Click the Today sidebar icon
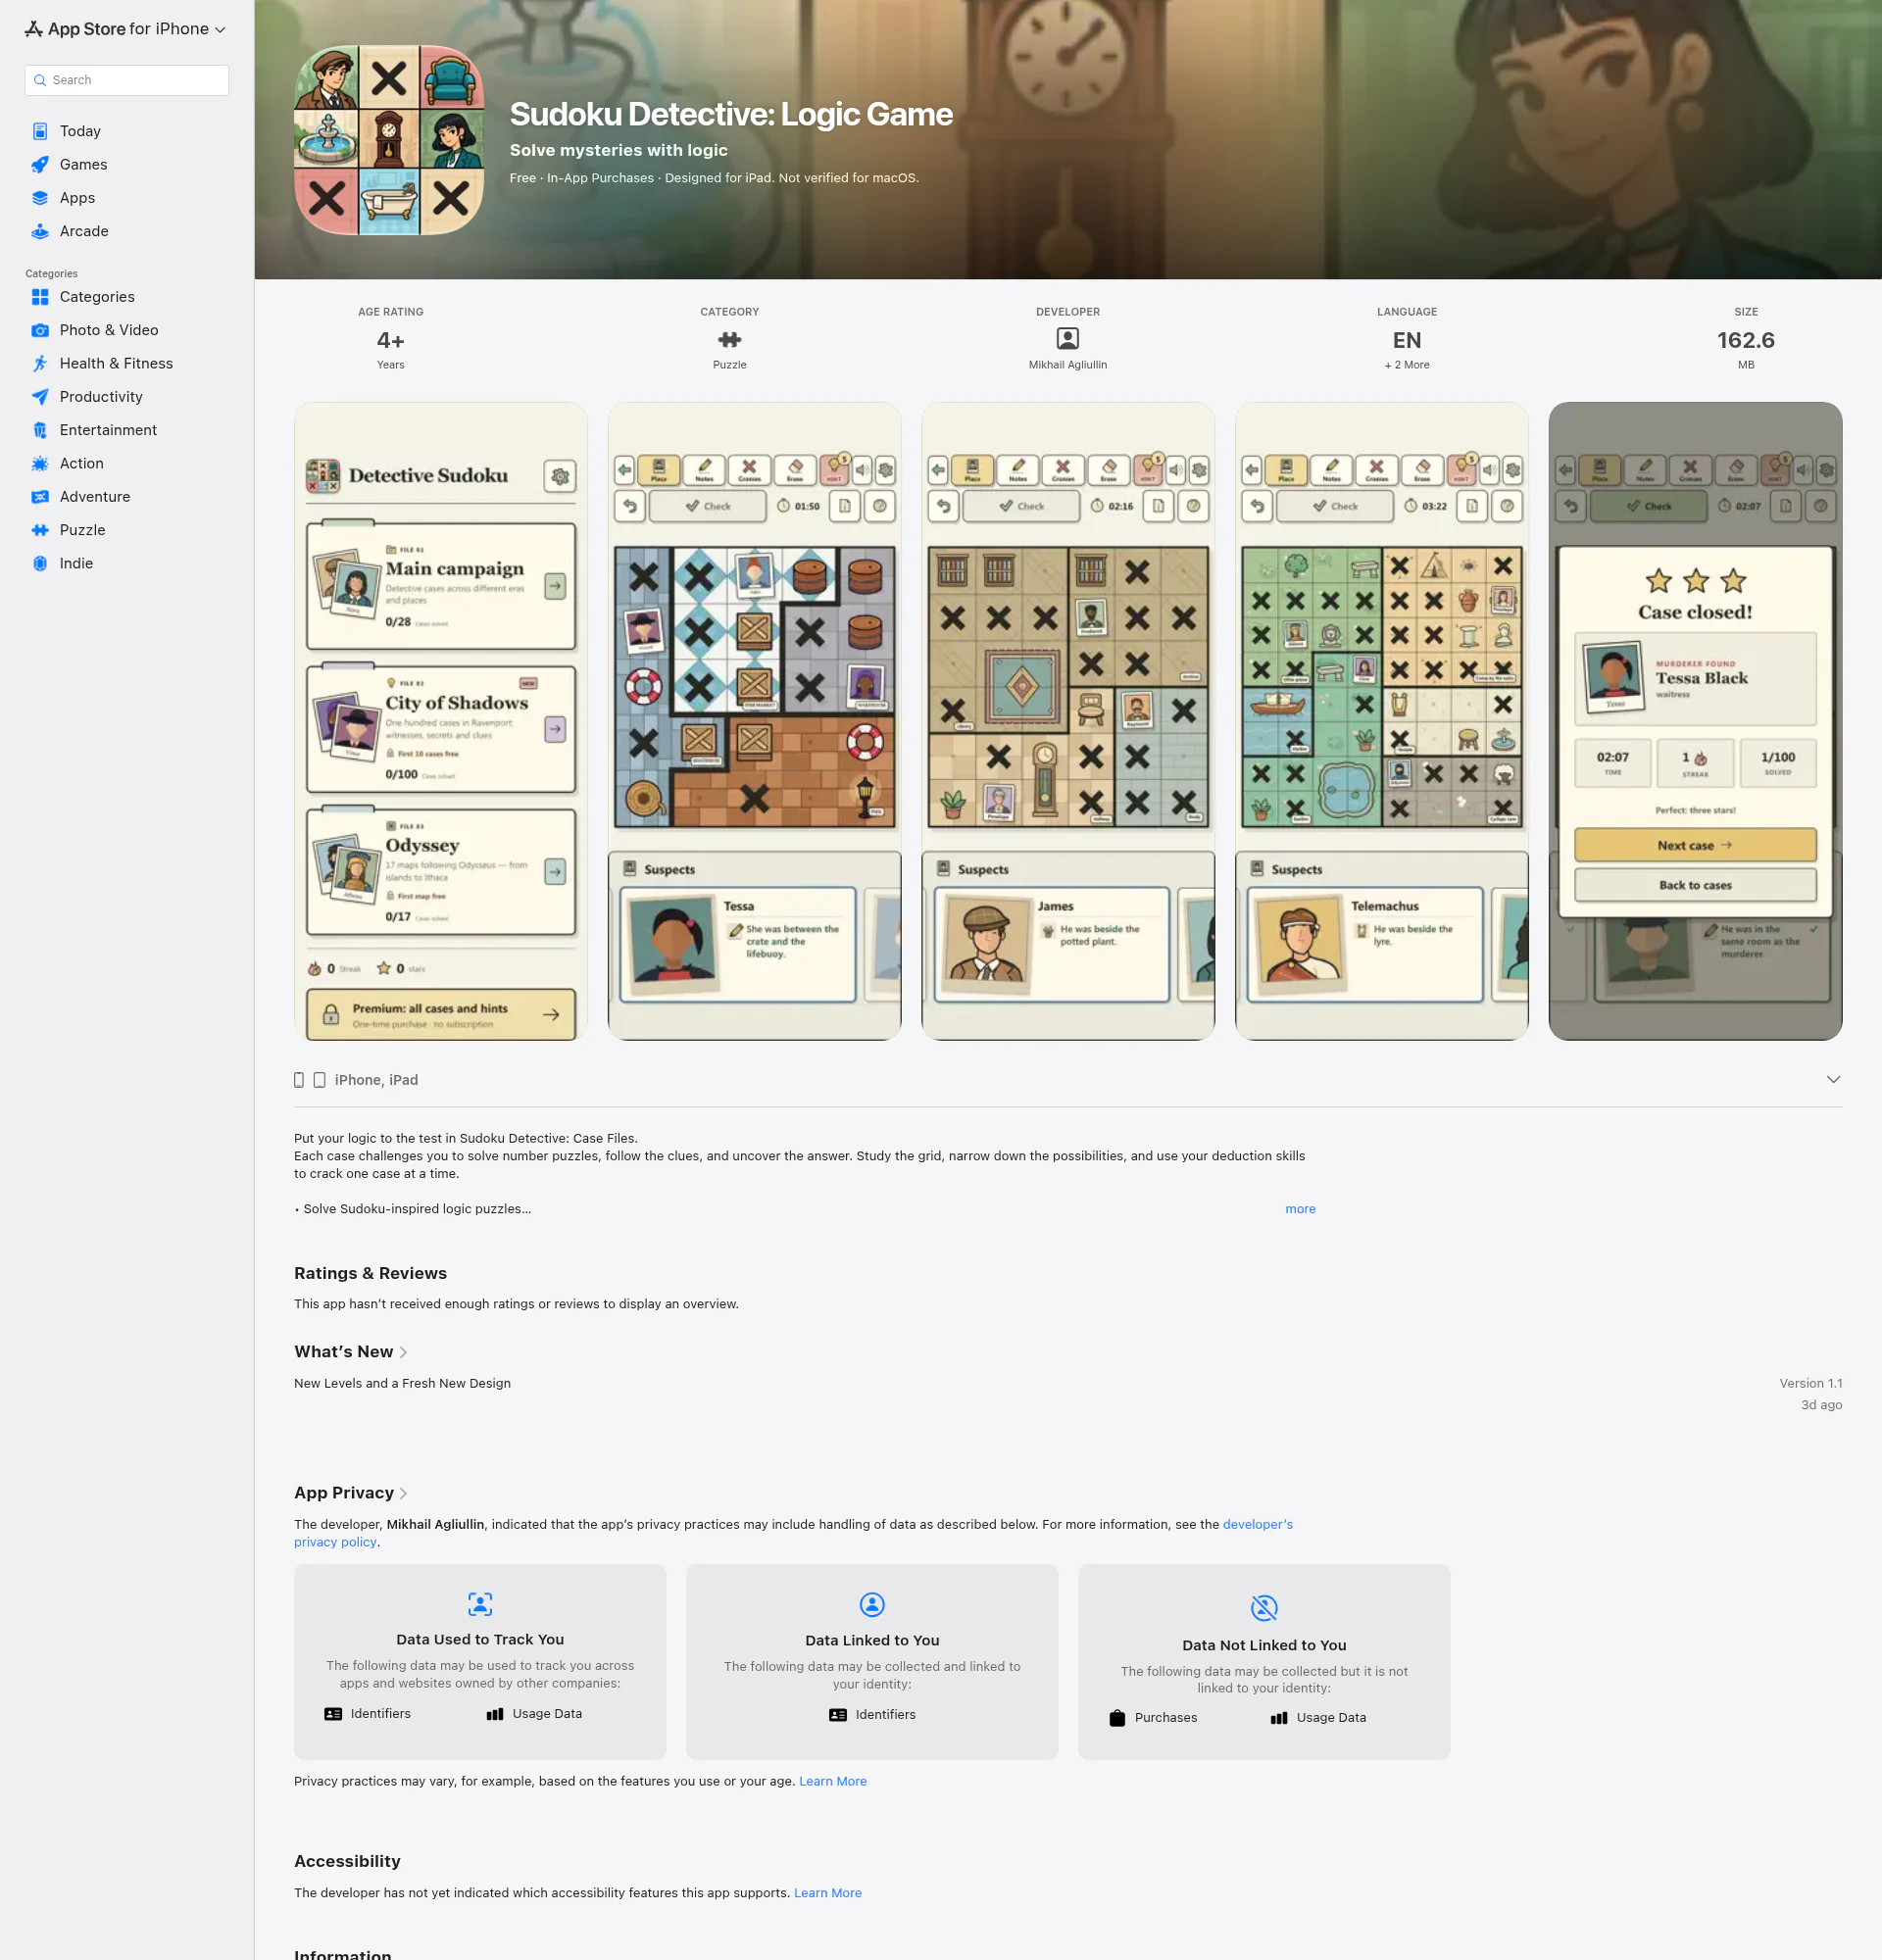Screen dimensions: 1882x1960 click(x=40, y=131)
